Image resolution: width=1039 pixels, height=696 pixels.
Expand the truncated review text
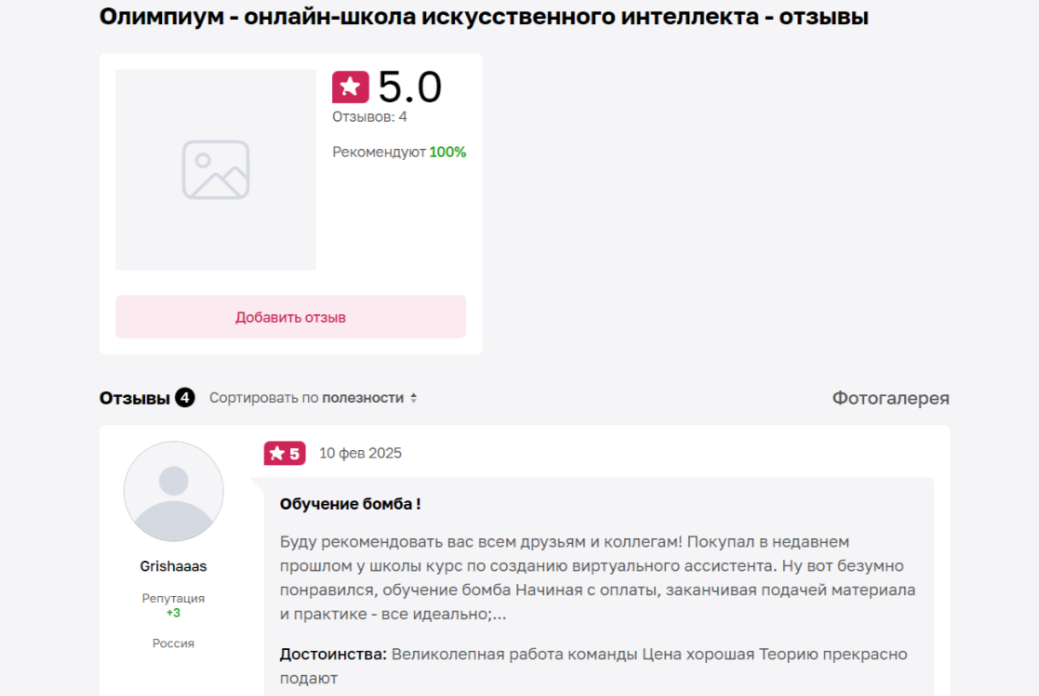pos(499,614)
